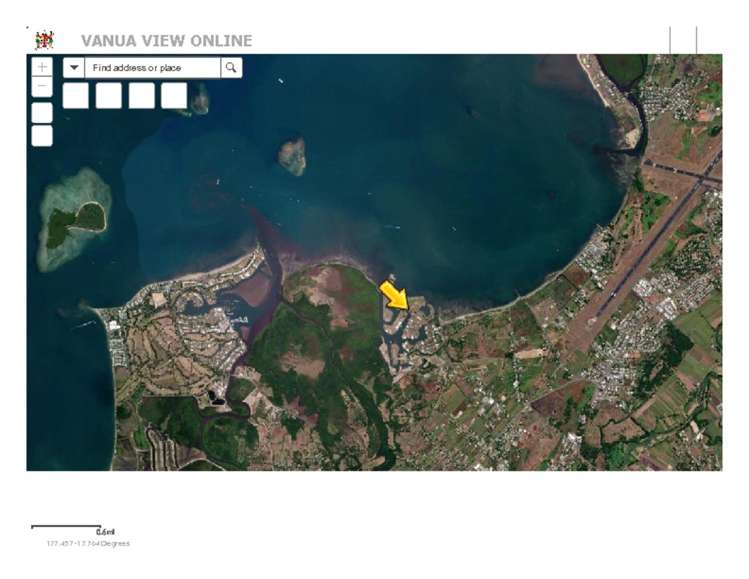Click the small island in the middle of the bay

[x=292, y=156]
